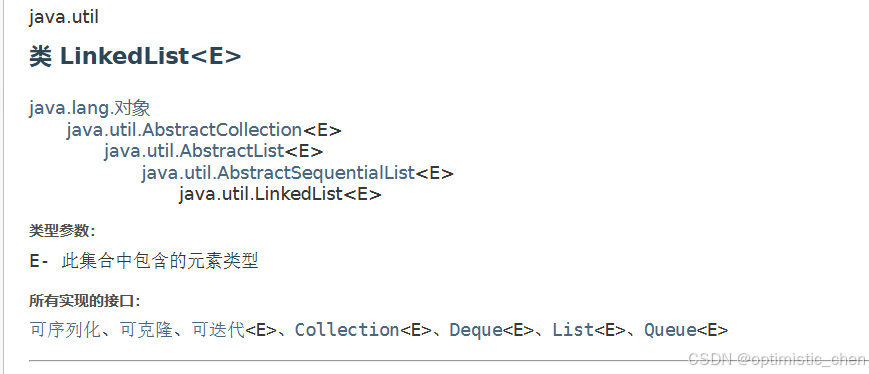The image size is (869, 374).
Task: Click java.util.LinkedList<E> in the hierarchy tree
Action: tap(280, 194)
